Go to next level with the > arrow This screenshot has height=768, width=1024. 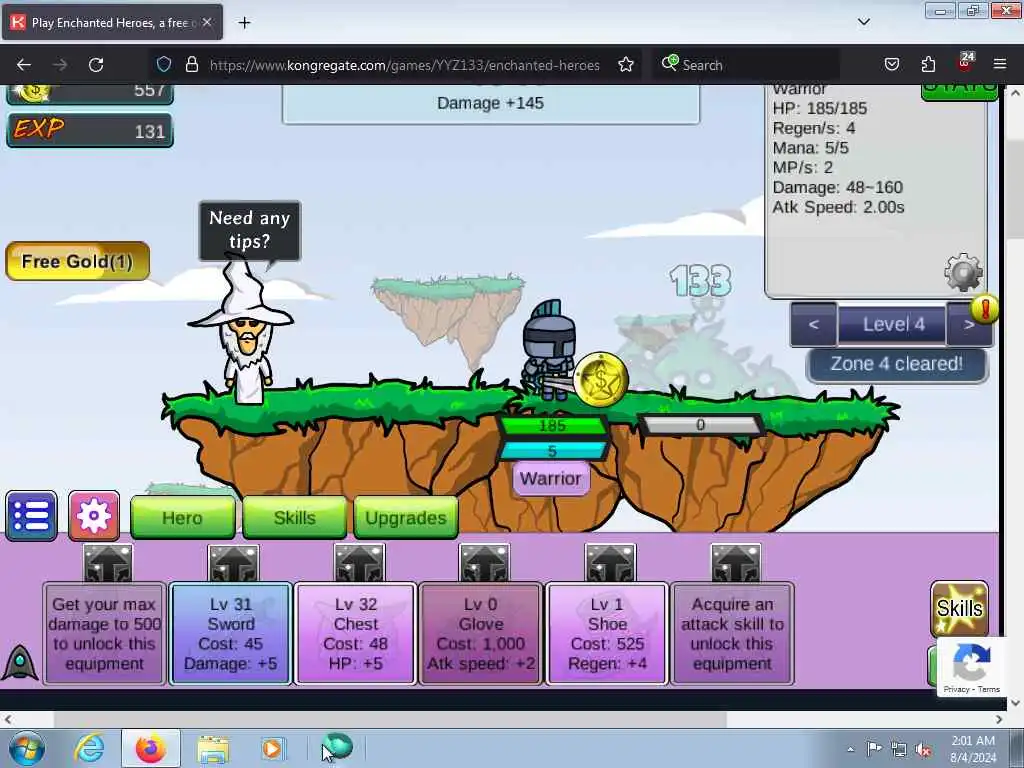(969, 325)
